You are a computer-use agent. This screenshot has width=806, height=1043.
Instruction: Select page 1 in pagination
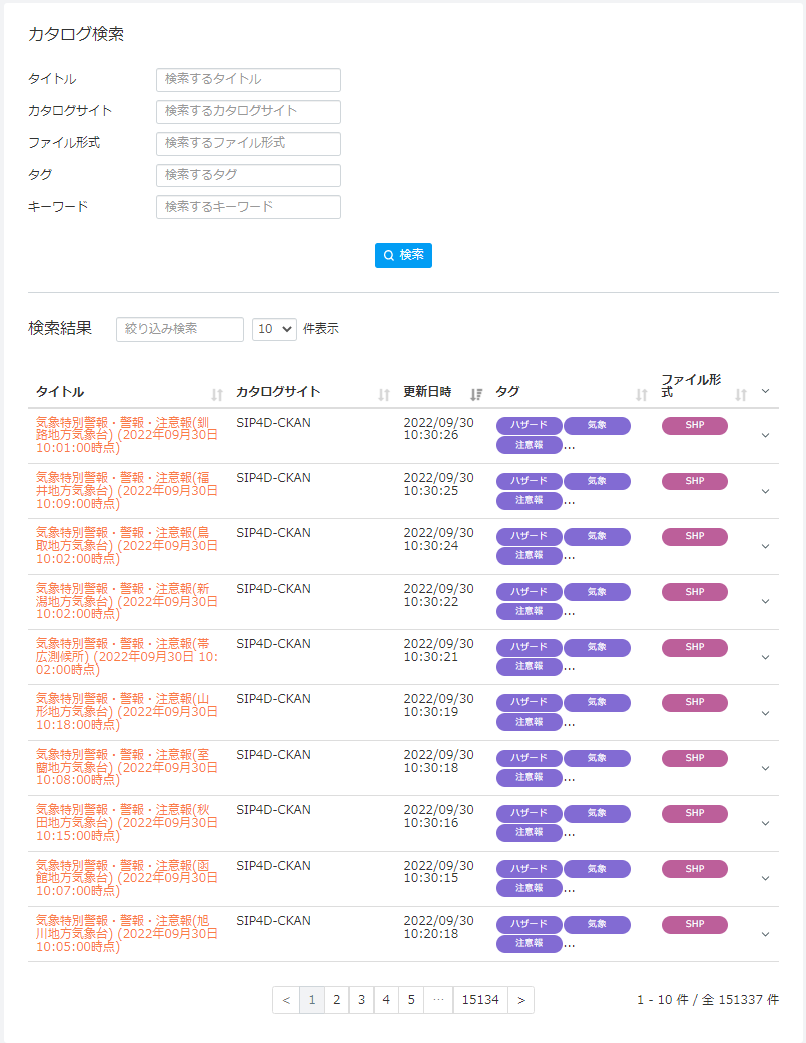[x=312, y=1000]
